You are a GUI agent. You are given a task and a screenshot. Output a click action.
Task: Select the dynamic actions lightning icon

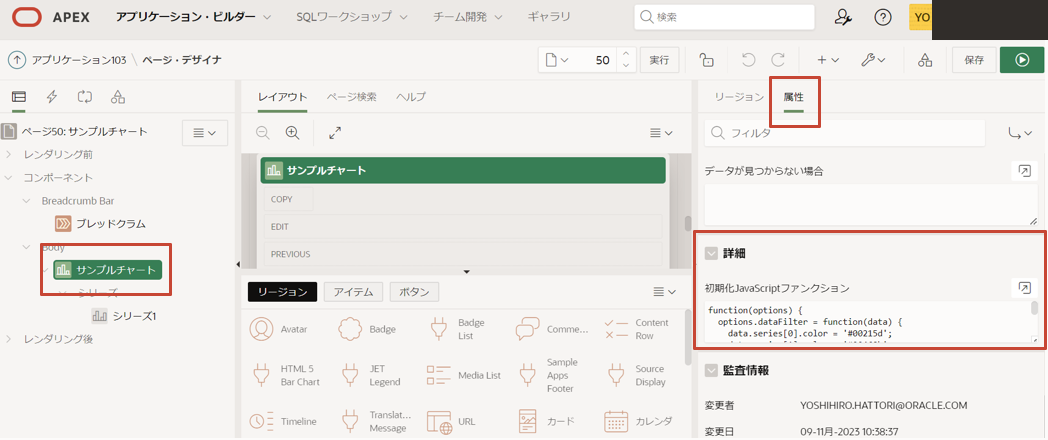coord(51,97)
